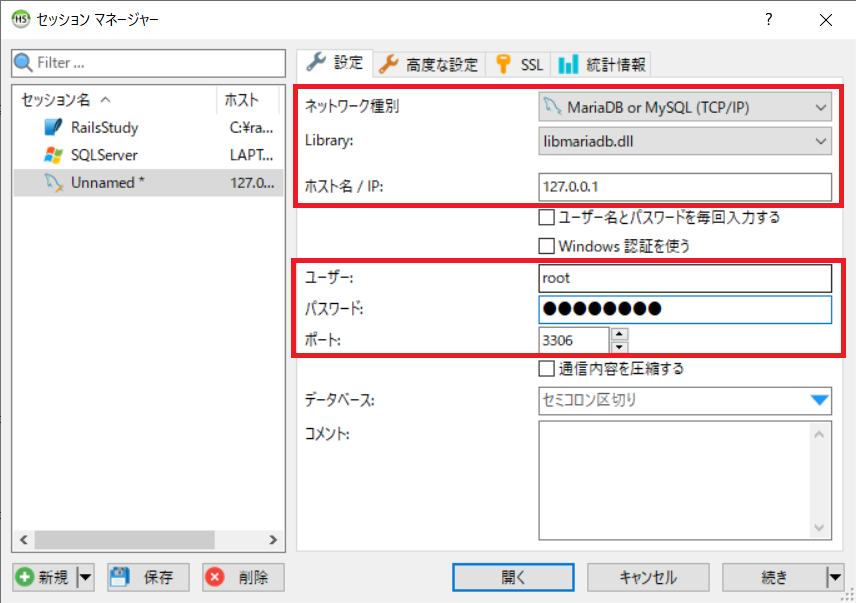Click the コメント text area
This screenshot has height=603, width=856.
[x=674, y=480]
